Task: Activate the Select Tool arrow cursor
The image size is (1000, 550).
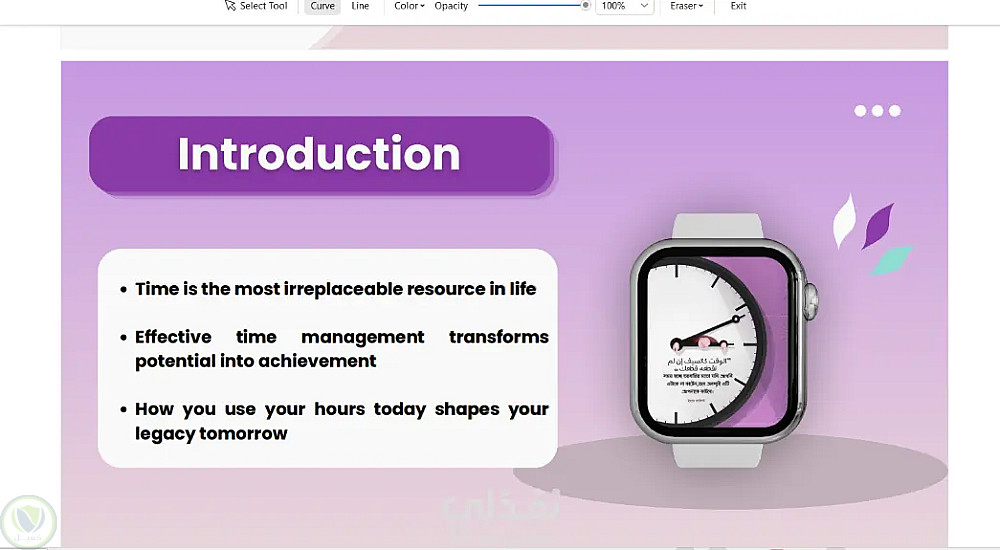Action: click(256, 6)
